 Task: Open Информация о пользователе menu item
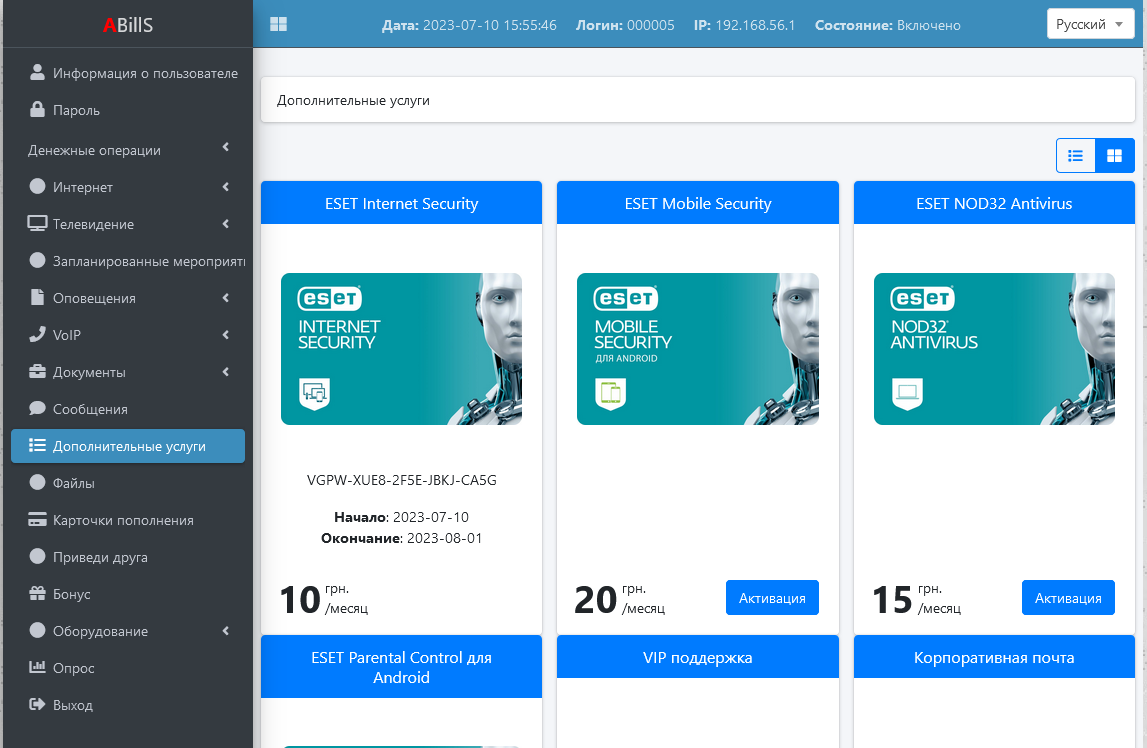(128, 73)
